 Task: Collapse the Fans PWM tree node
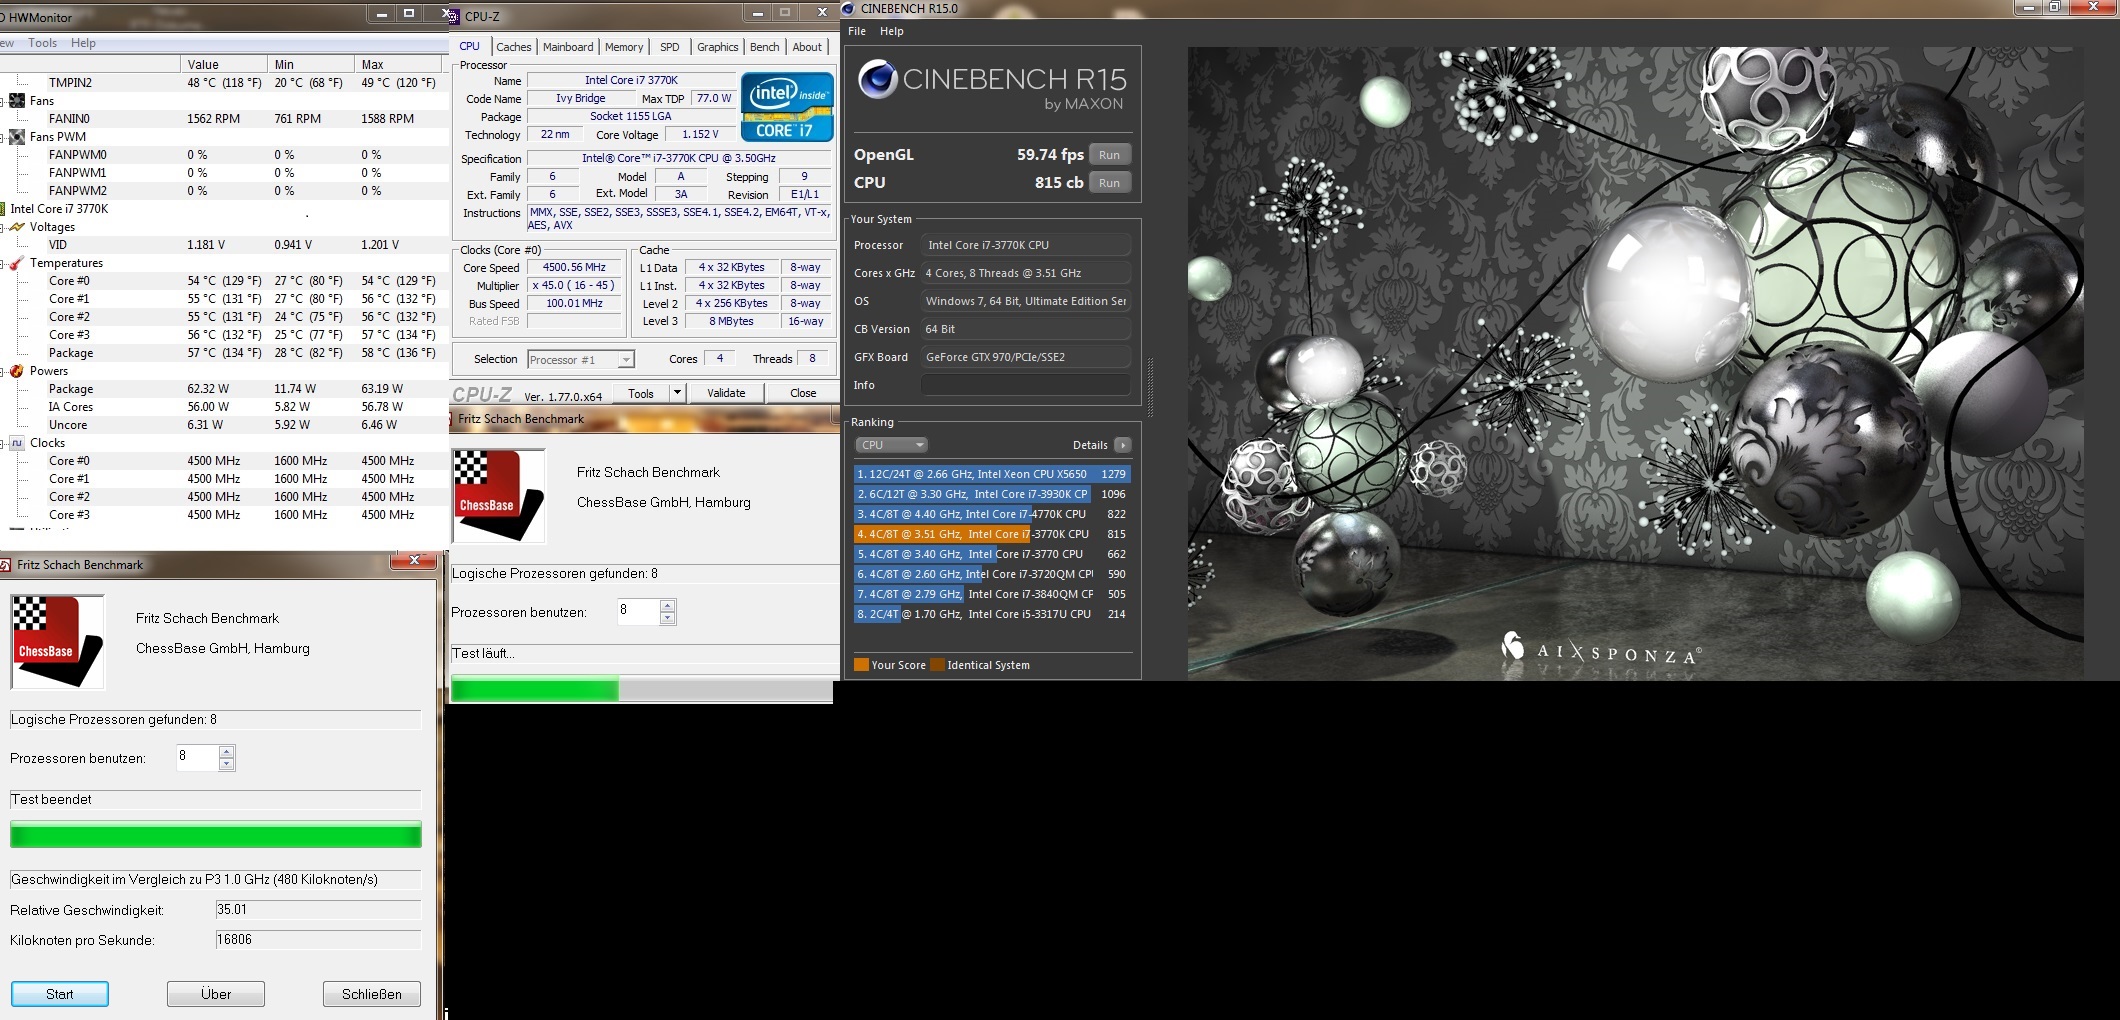[x=3, y=137]
